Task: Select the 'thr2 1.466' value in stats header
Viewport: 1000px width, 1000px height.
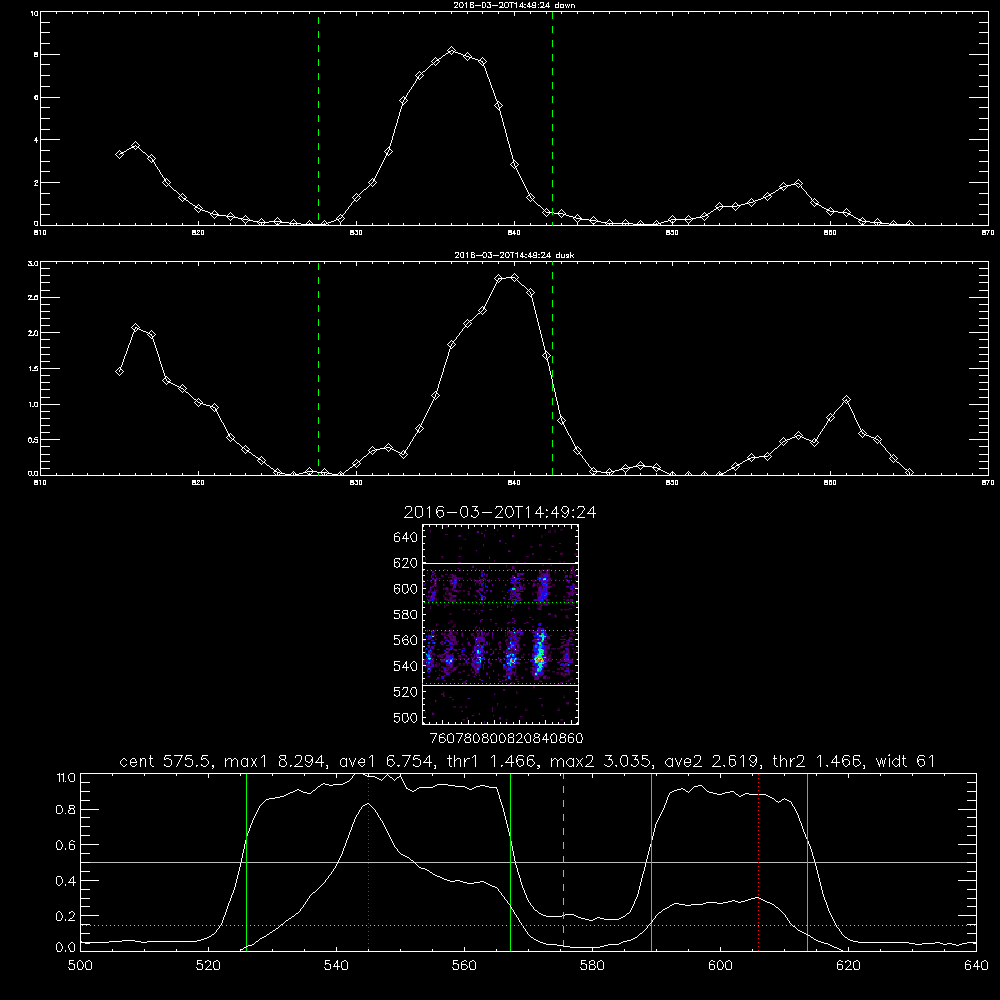Action: click(x=818, y=761)
